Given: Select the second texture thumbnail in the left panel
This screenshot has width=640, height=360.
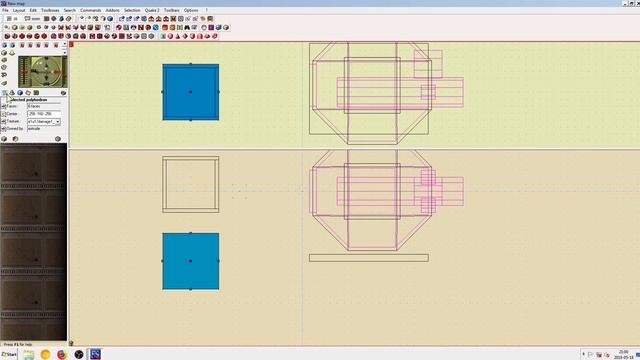Looking at the screenshot, I should coord(33,208).
